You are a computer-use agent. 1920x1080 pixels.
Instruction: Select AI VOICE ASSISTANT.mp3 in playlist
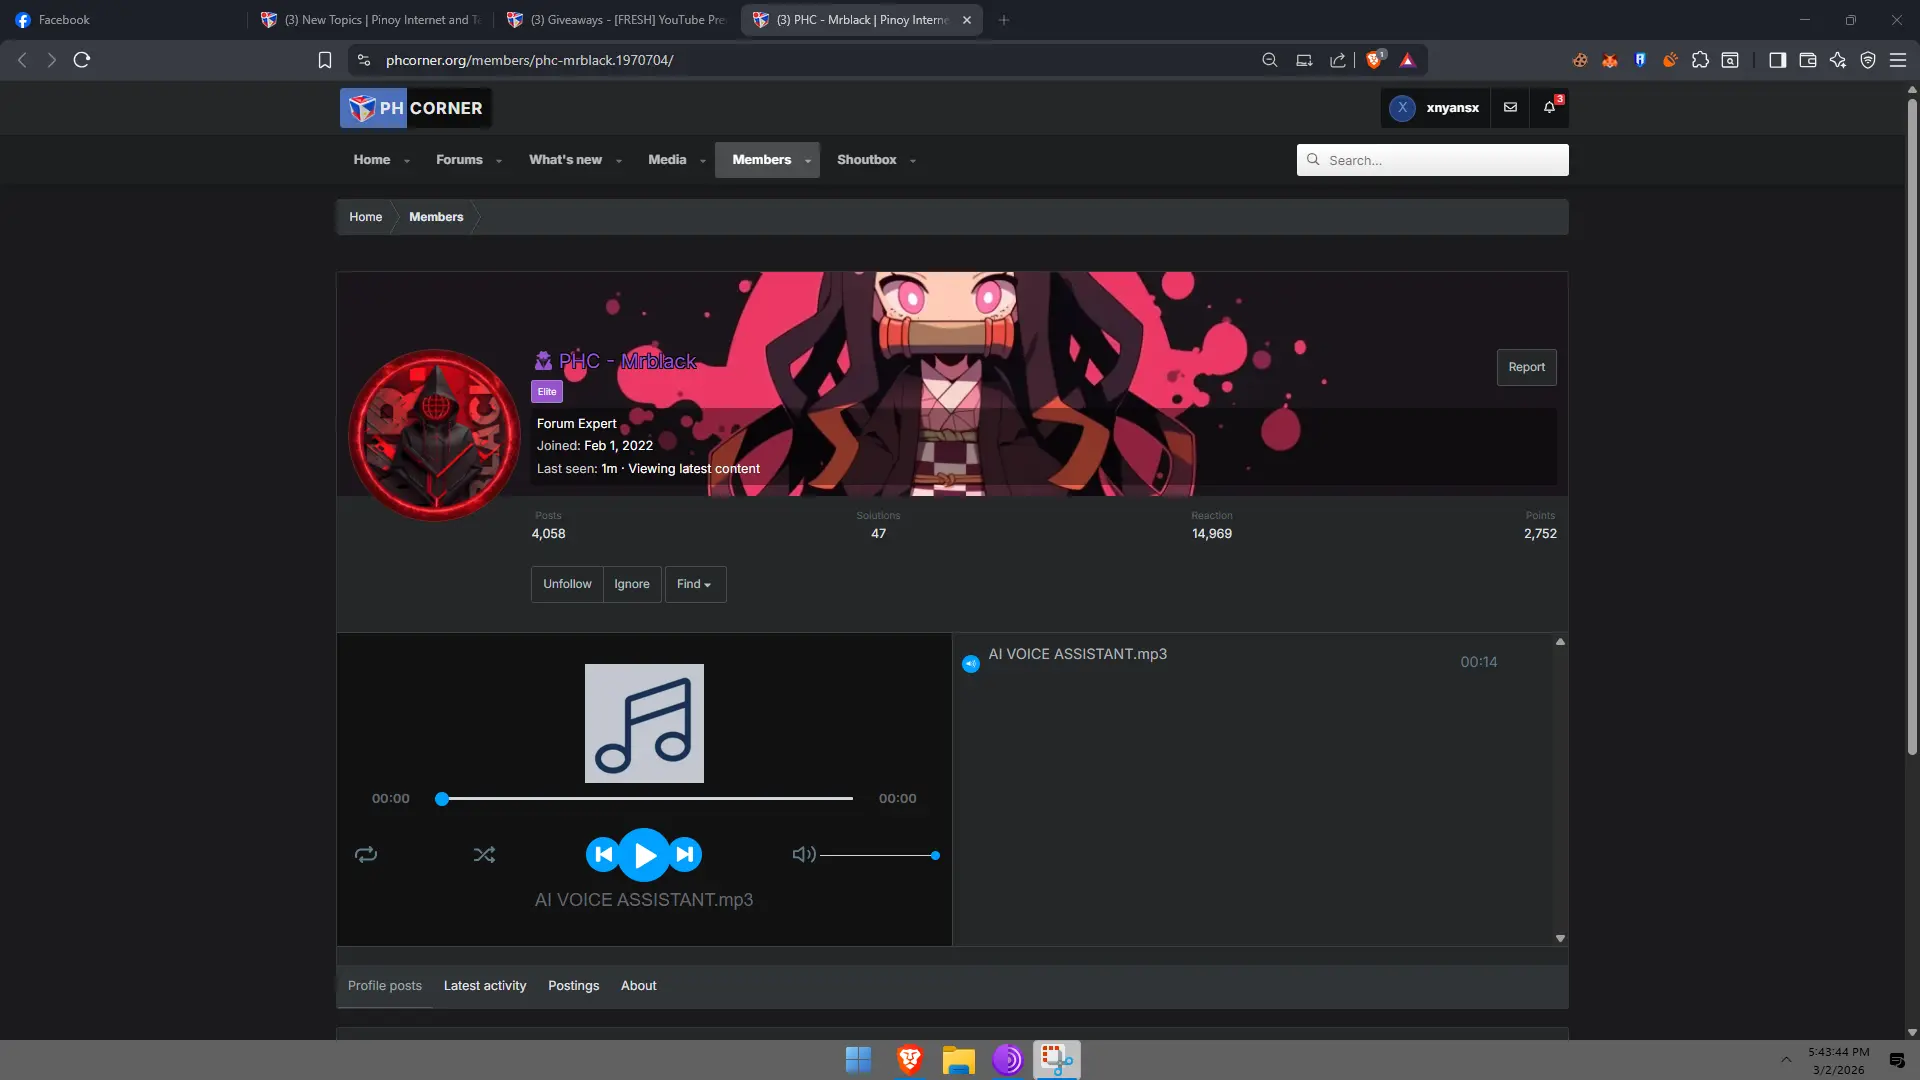[x=1077, y=654]
